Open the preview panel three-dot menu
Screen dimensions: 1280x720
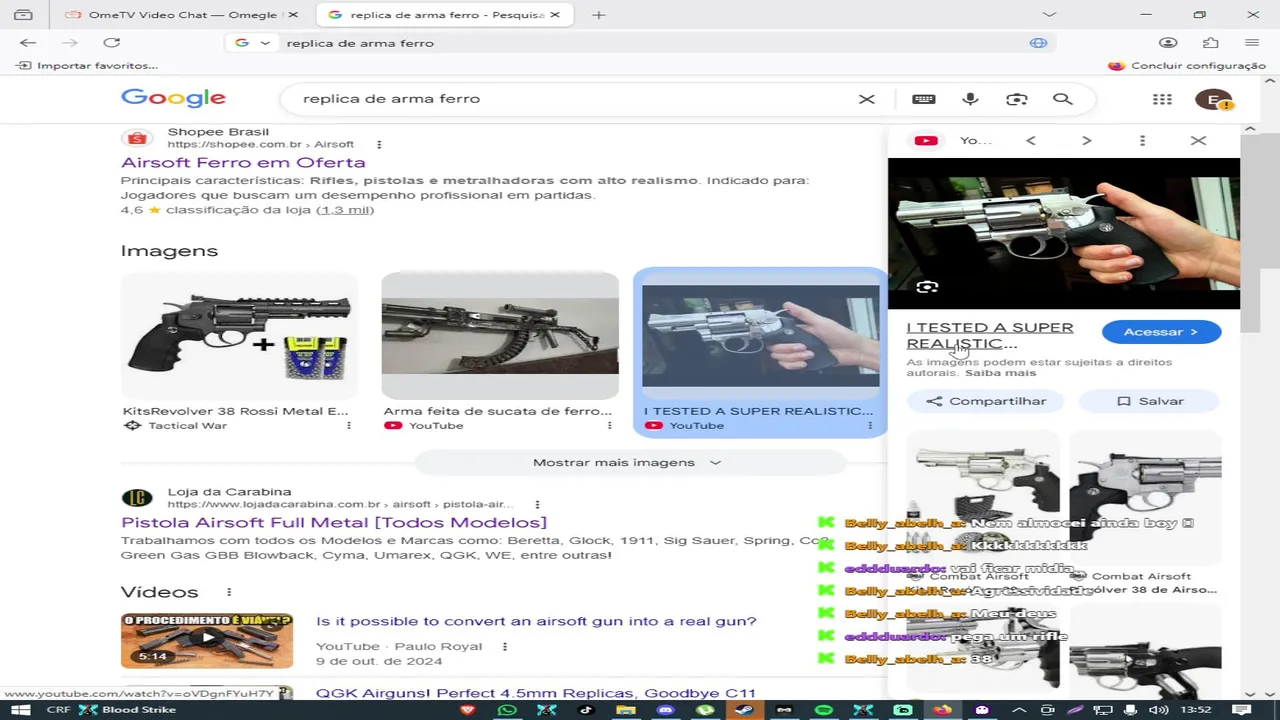point(1142,141)
